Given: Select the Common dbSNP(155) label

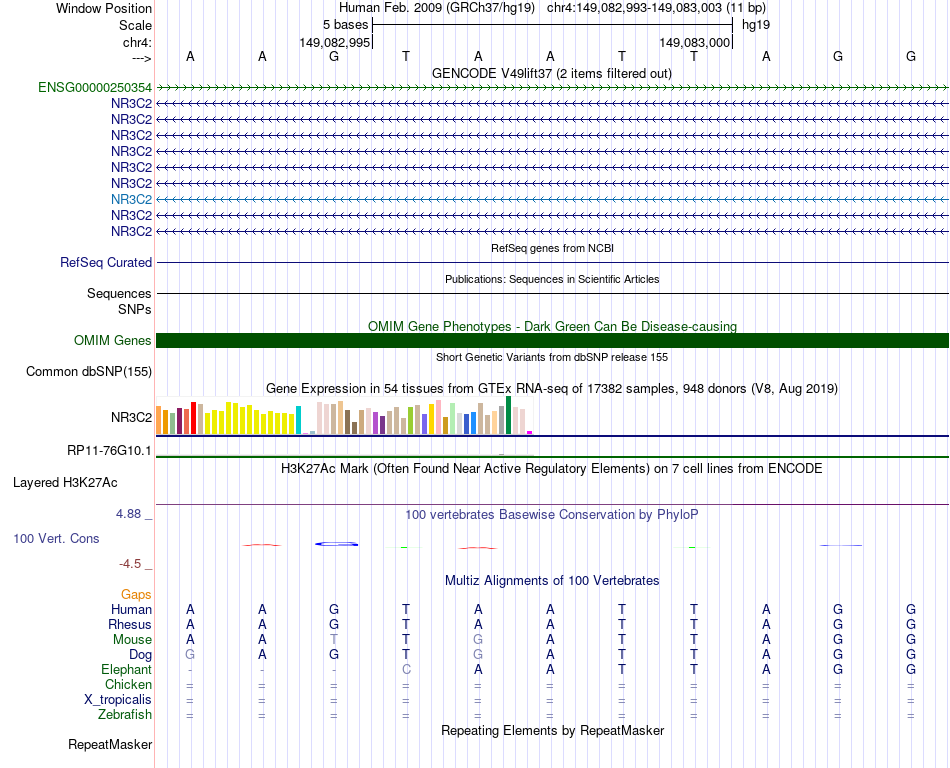Looking at the screenshot, I should (x=89, y=371).
